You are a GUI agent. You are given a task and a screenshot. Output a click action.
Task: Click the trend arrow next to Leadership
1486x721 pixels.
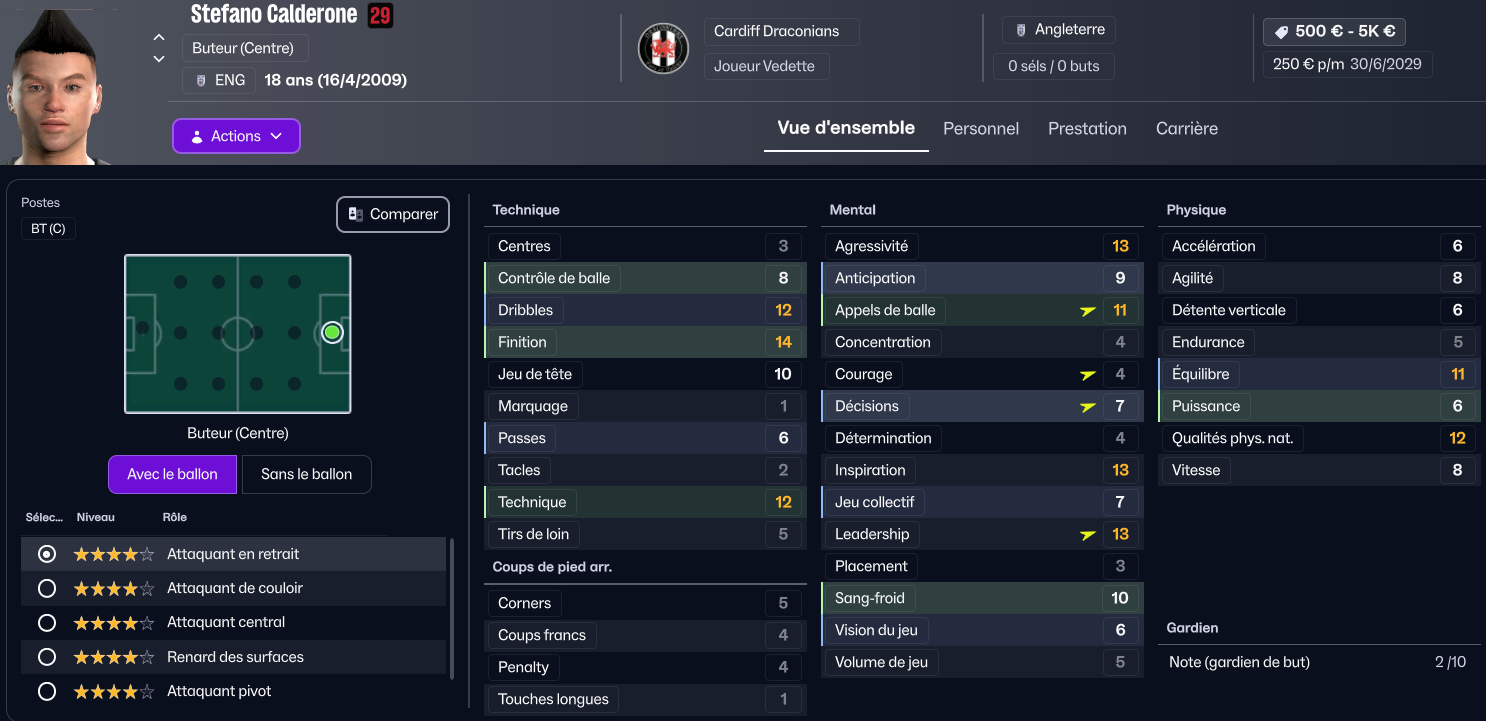[1088, 535]
